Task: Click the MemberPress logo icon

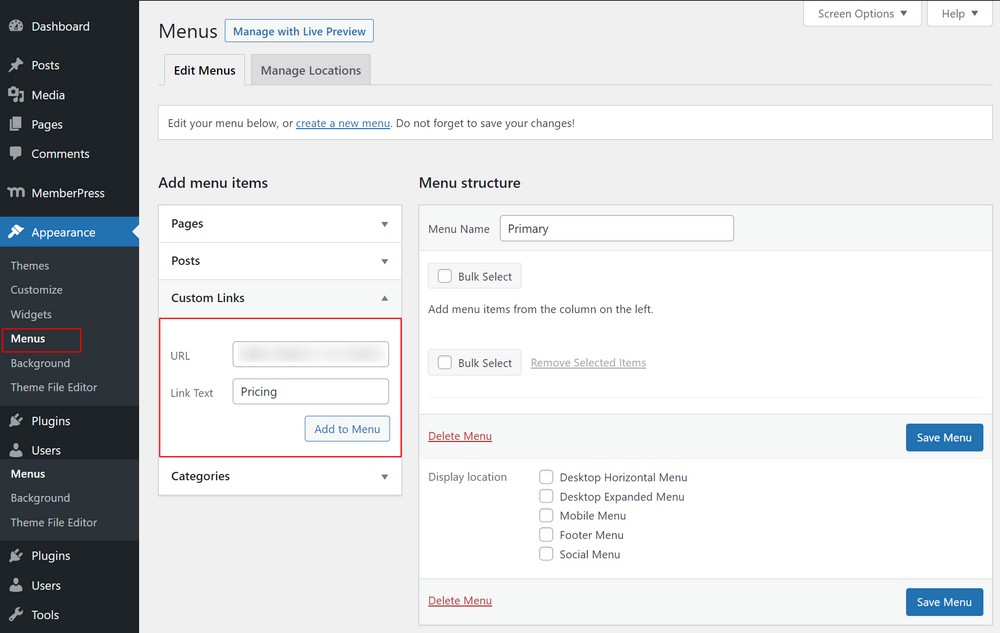Action: (16, 193)
